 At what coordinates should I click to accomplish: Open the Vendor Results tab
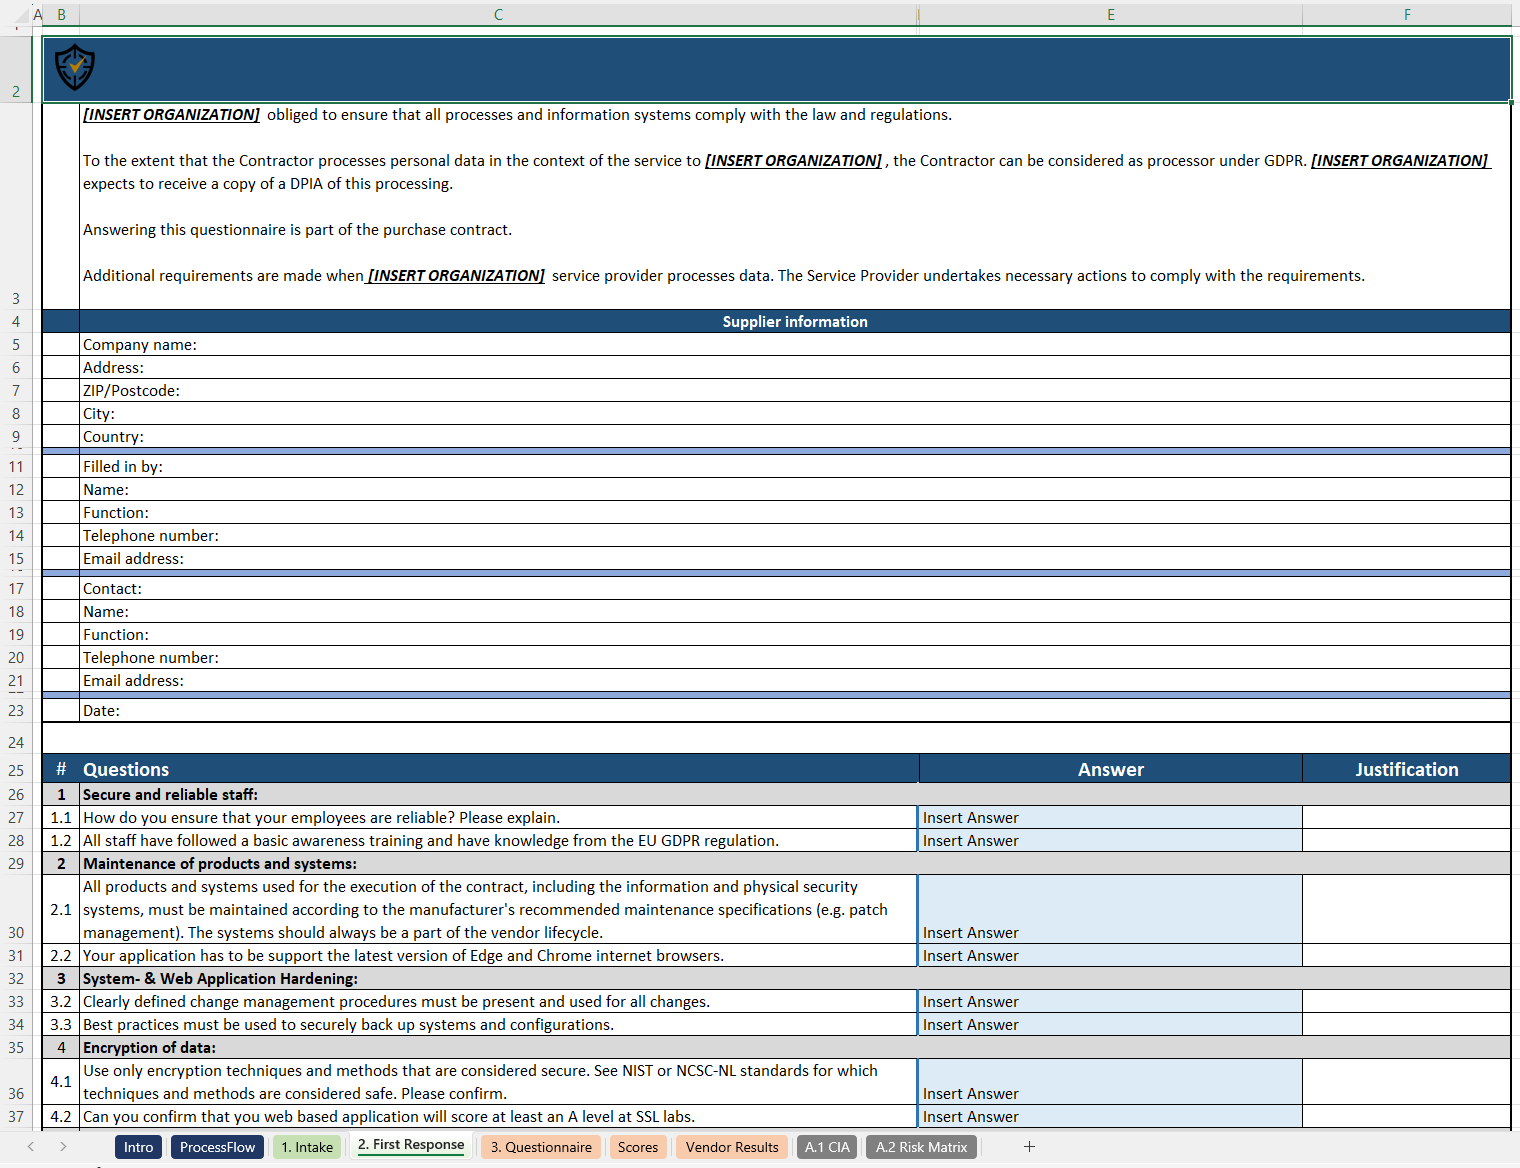[x=731, y=1147]
